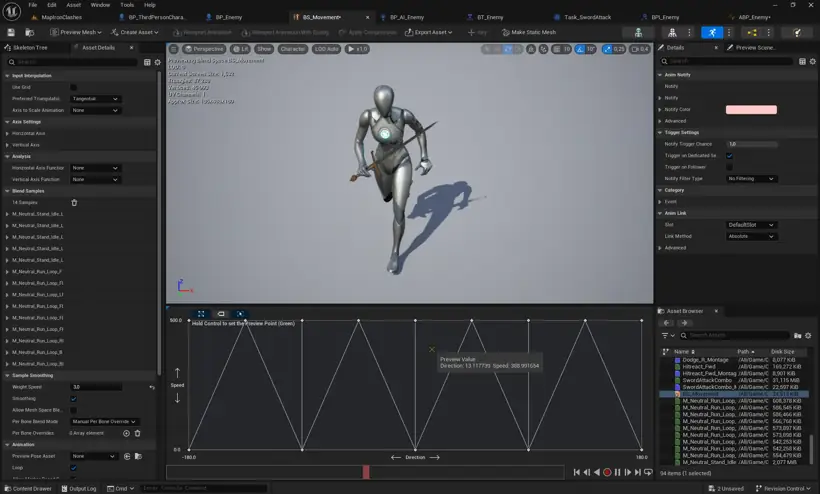Image resolution: width=820 pixels, height=494 pixels.
Task: Reset Weight Speed to default arrow
Action: click(152, 387)
